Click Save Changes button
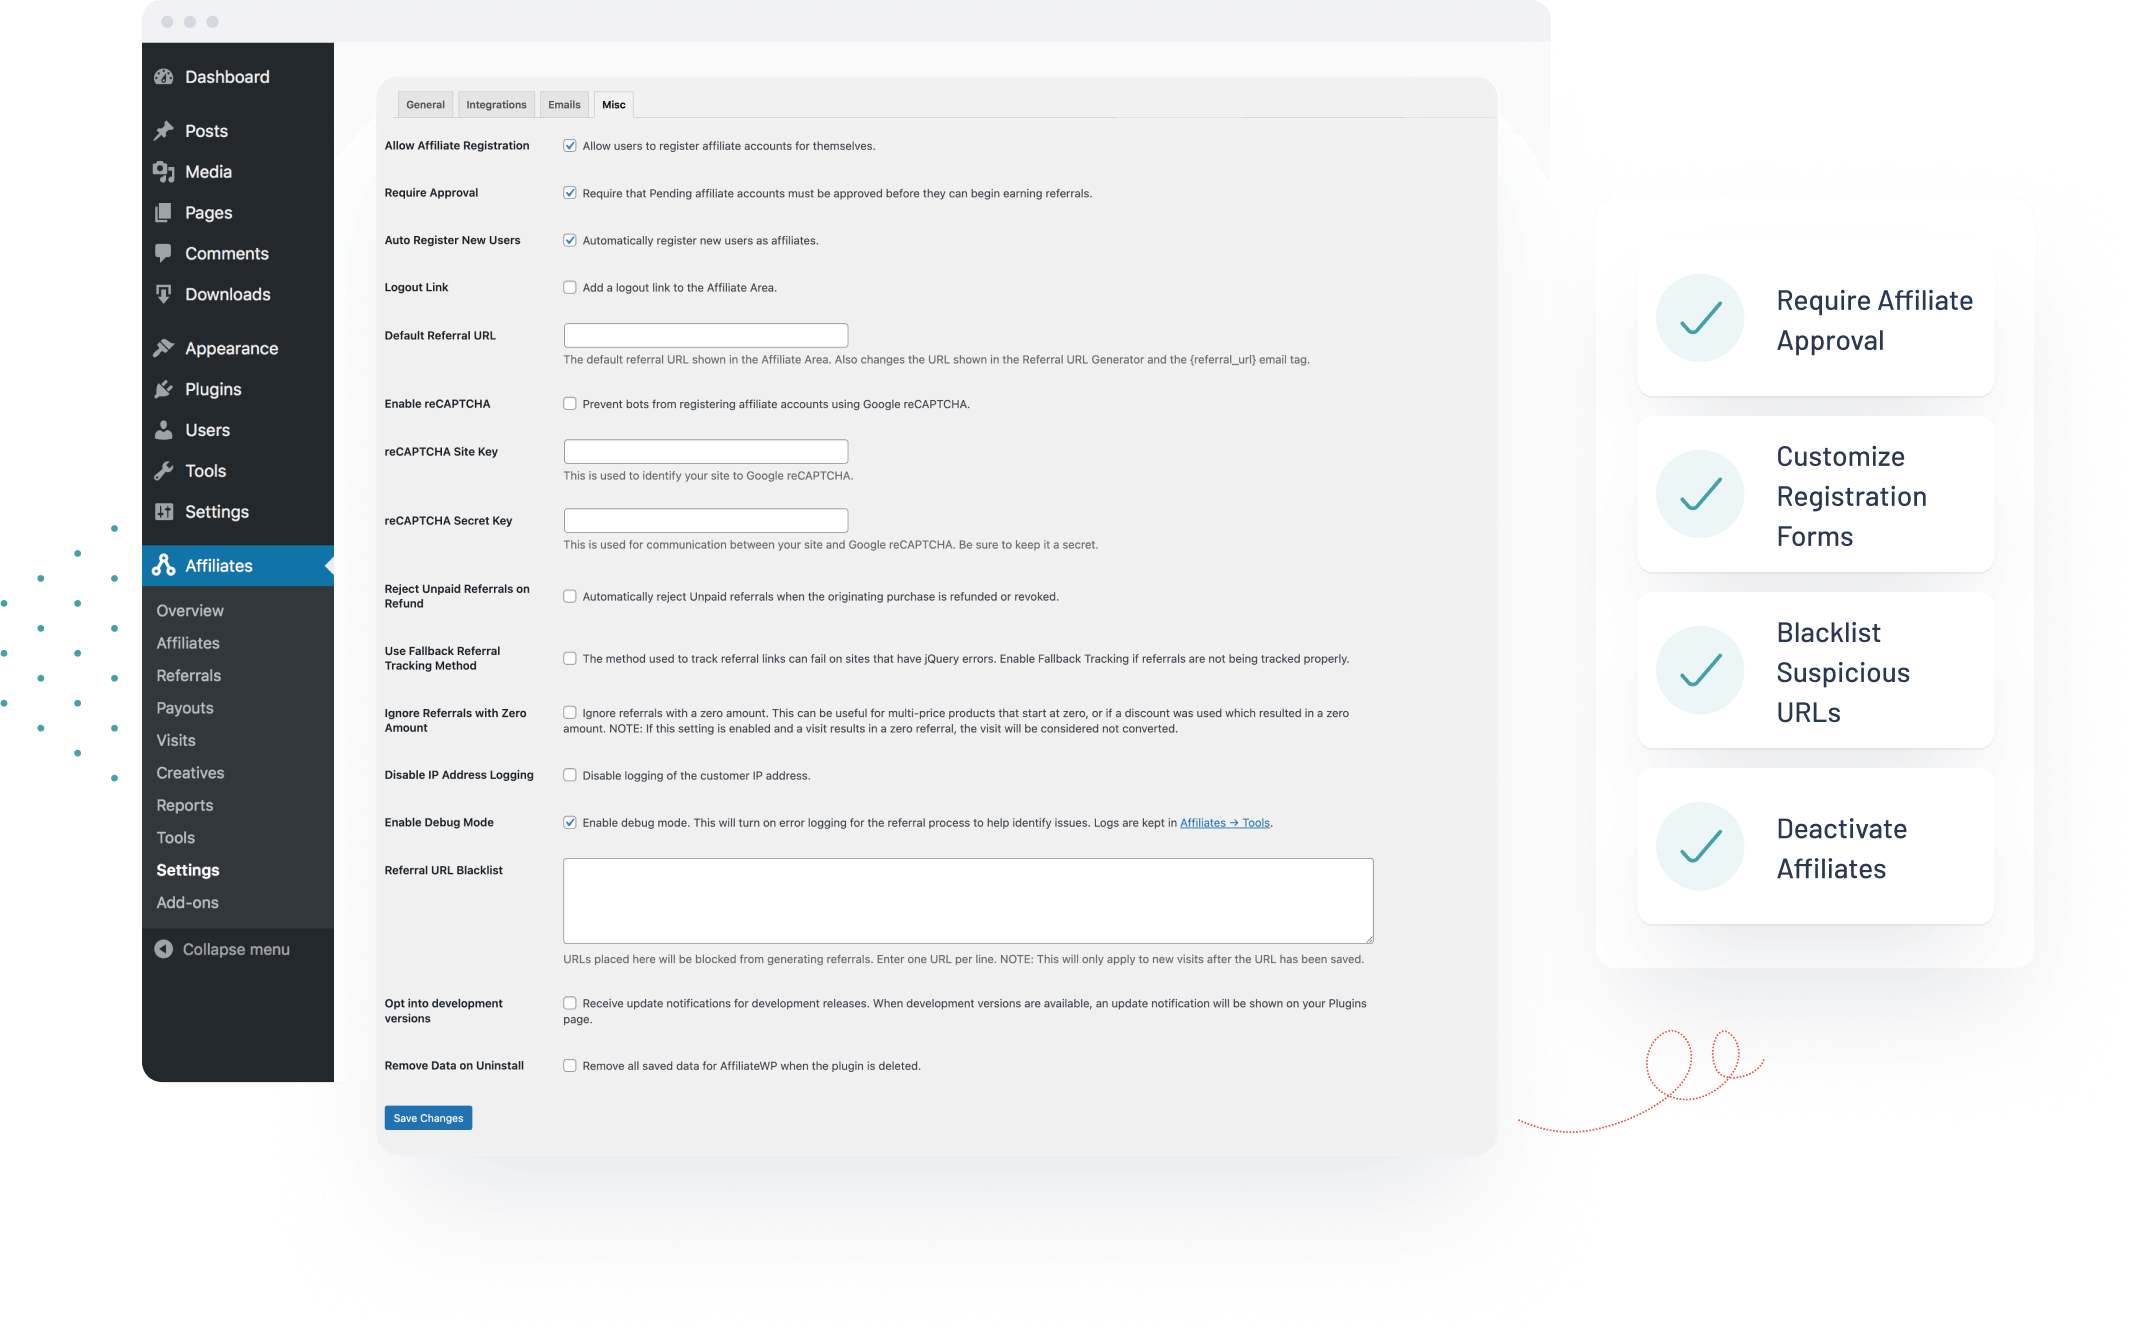Viewport: 2137px width, 1339px height. point(427,1117)
